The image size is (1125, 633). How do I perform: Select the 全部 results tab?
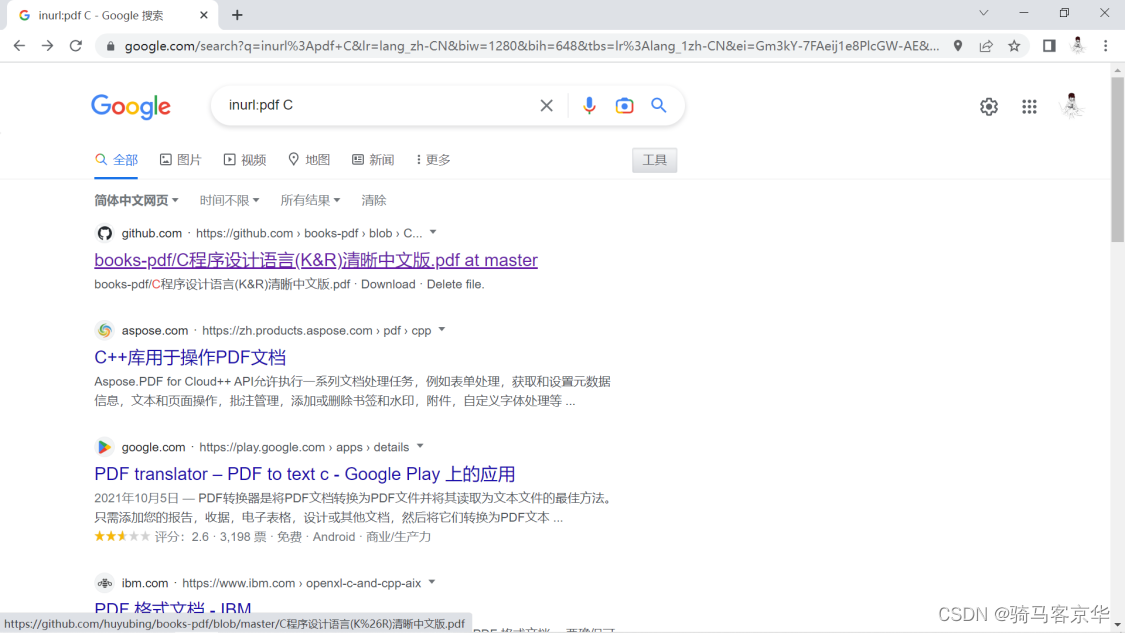tap(116, 160)
